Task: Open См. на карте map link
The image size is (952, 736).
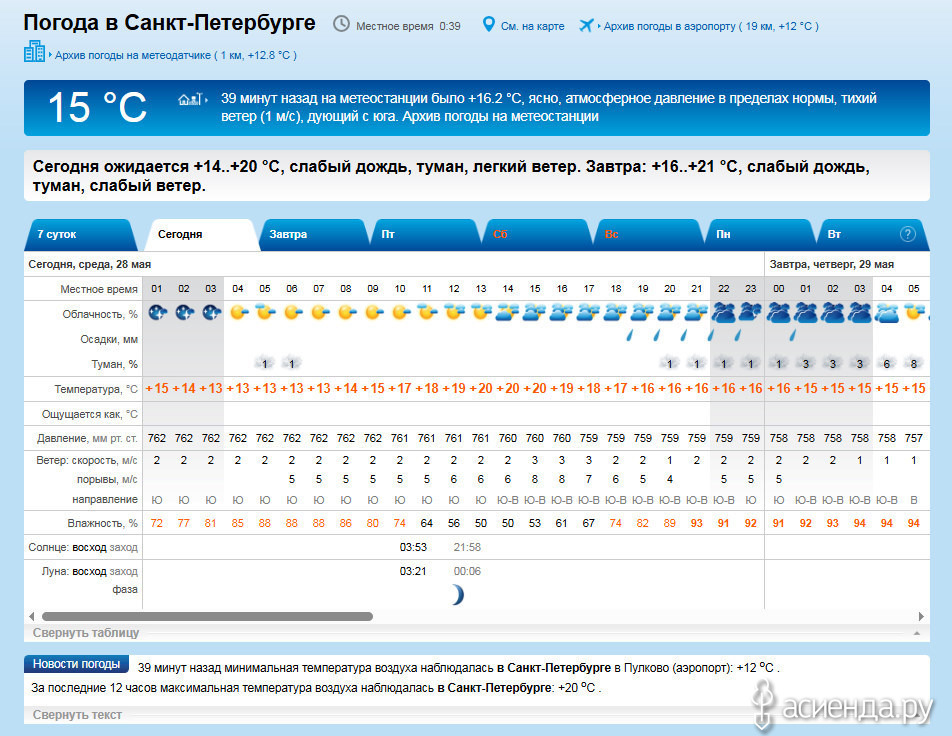Action: tap(532, 26)
